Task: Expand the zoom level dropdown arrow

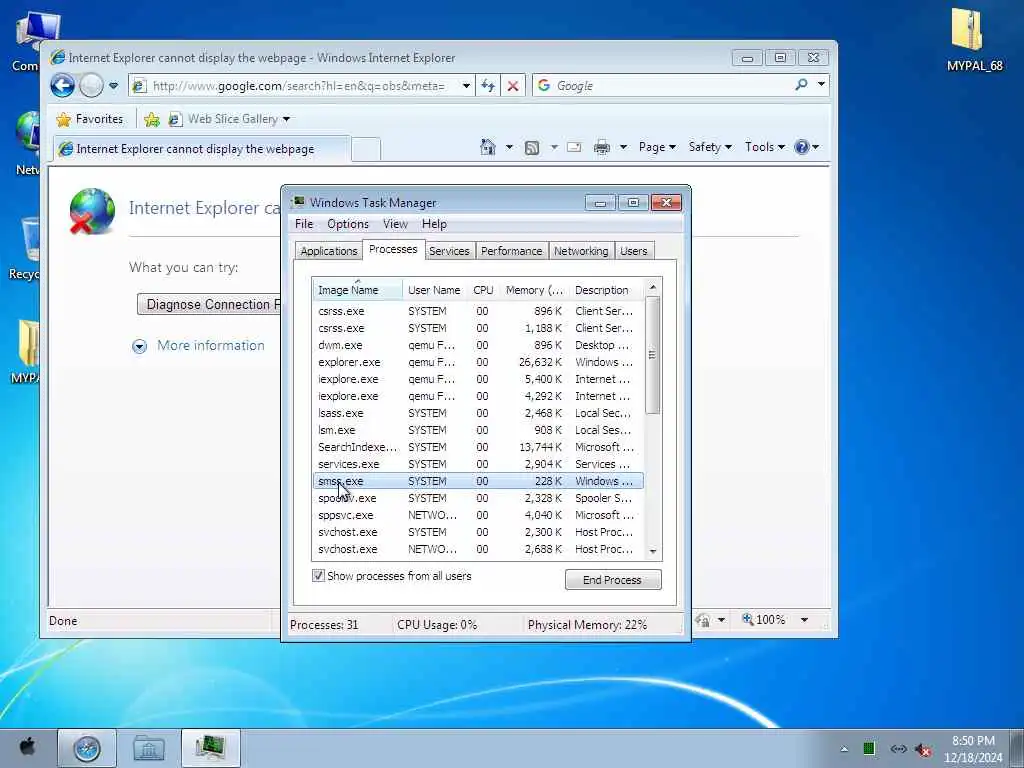Action: (805, 620)
